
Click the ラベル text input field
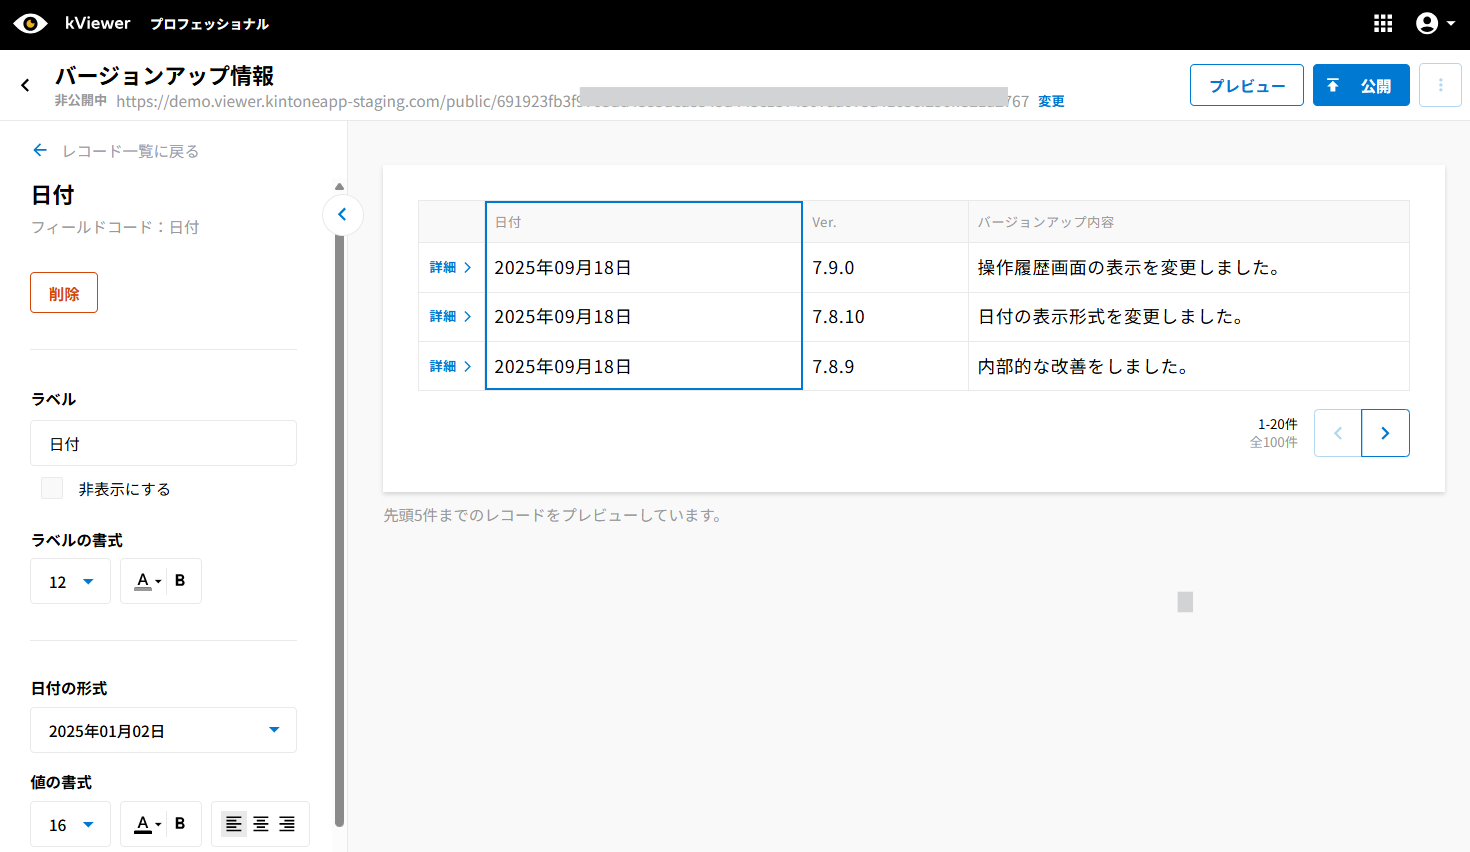163,443
